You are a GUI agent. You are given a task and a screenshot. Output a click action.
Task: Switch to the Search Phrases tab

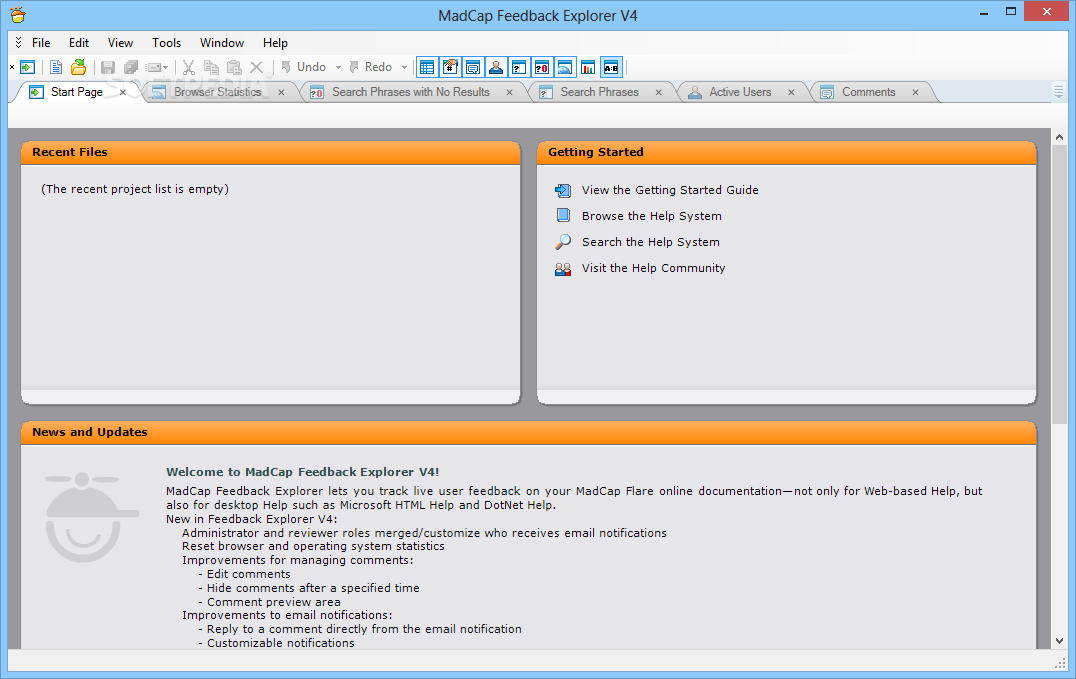pos(599,92)
